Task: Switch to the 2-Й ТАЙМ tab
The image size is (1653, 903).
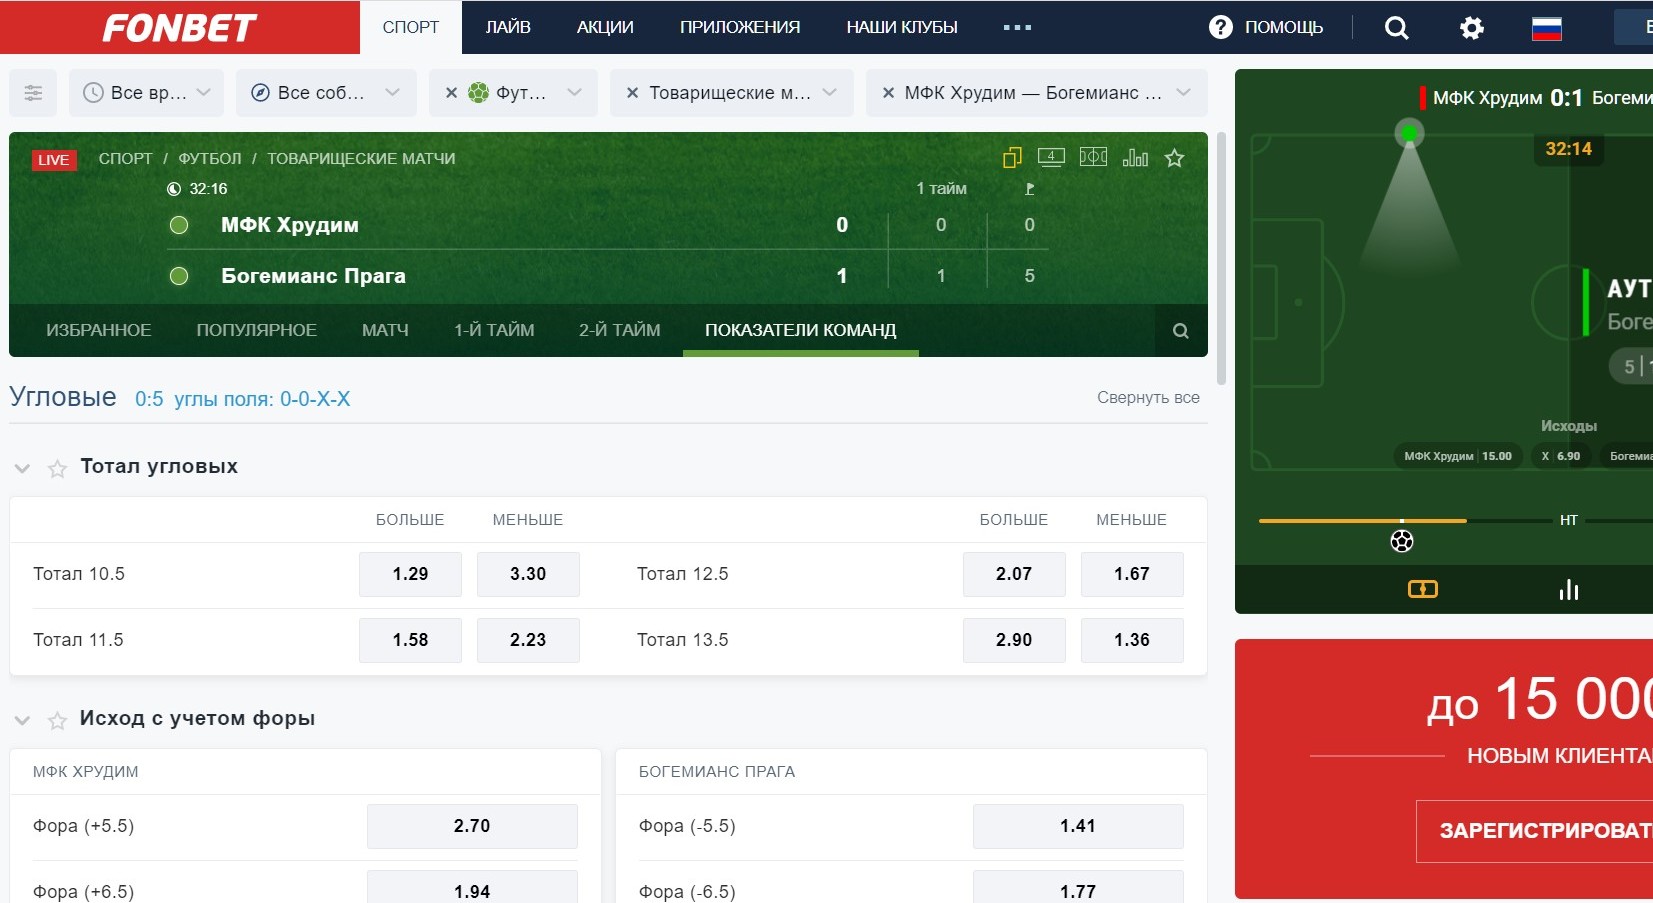Action: (619, 330)
